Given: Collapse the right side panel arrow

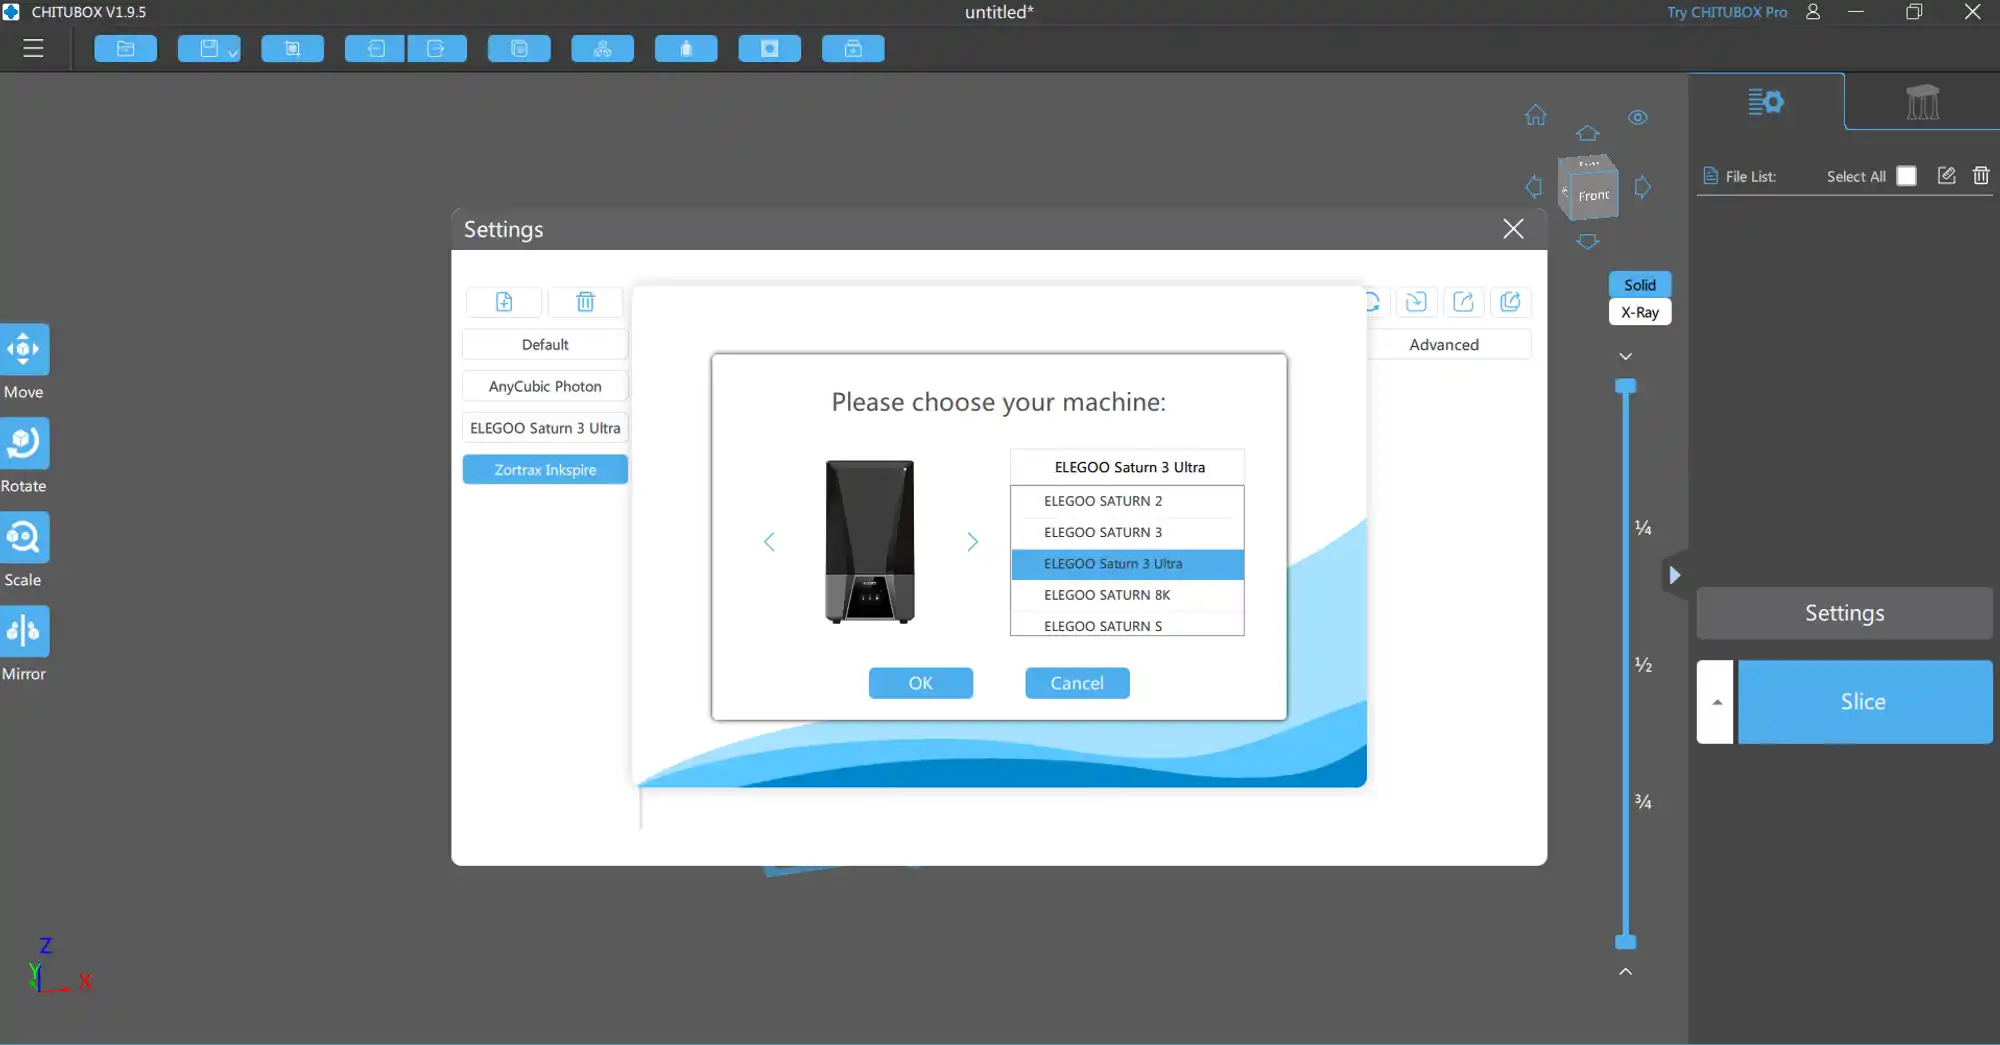Looking at the screenshot, I should point(1675,575).
